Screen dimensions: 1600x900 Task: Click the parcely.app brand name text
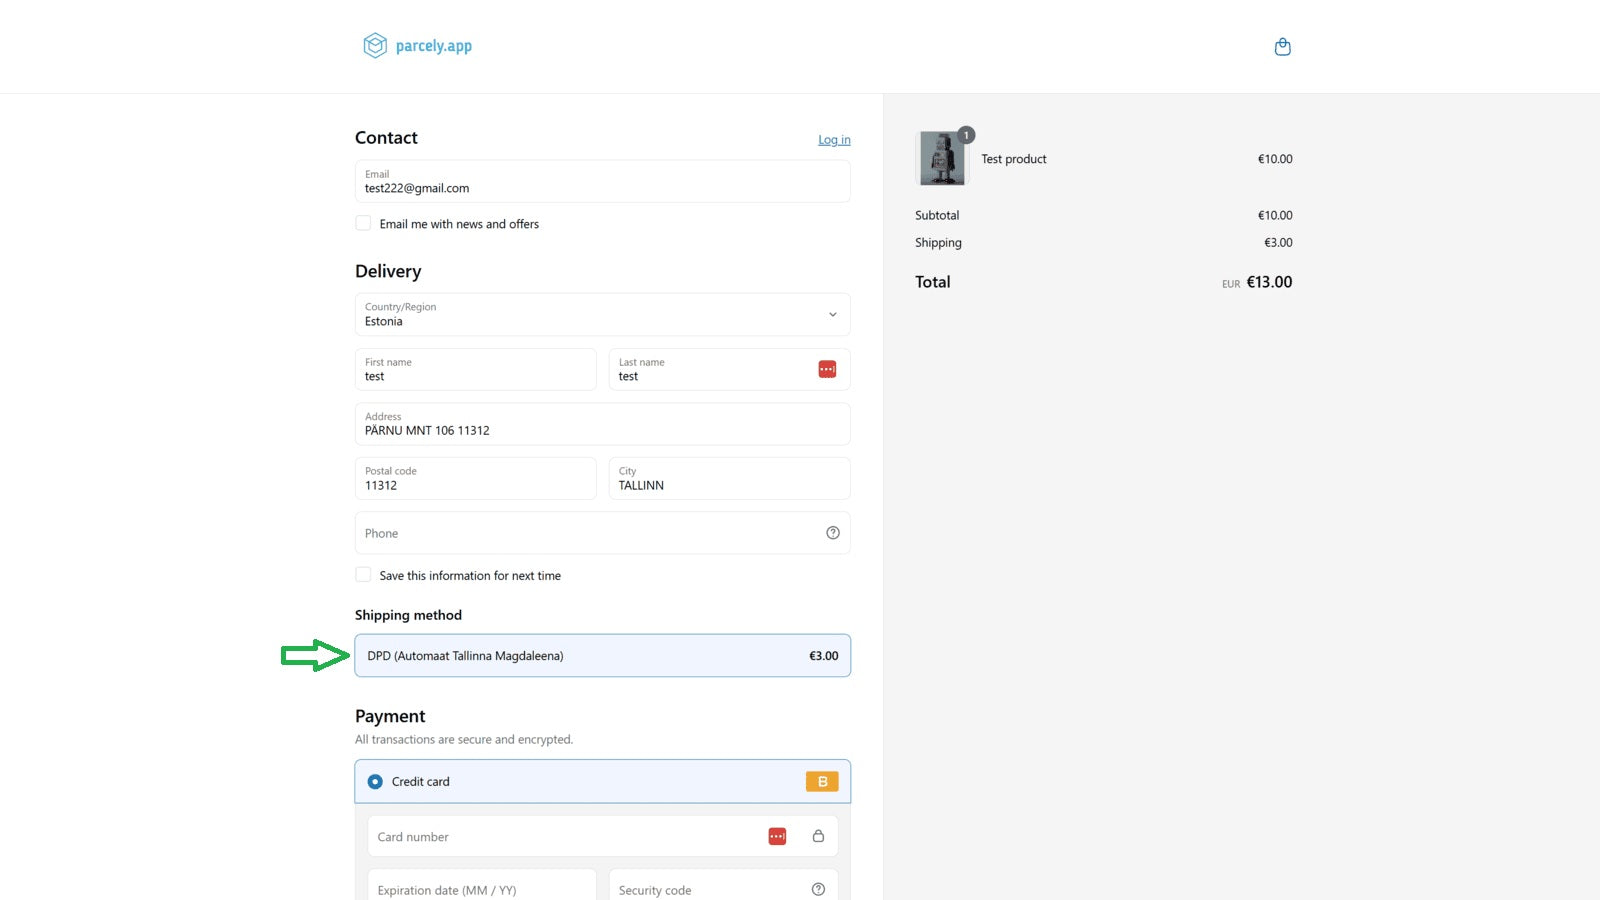coord(434,46)
